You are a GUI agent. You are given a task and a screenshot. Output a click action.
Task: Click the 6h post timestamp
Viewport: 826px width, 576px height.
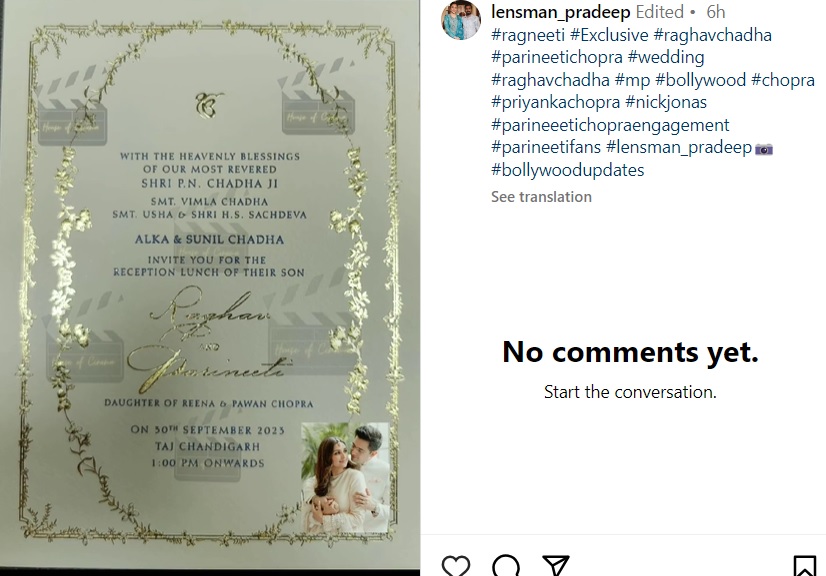click(715, 12)
